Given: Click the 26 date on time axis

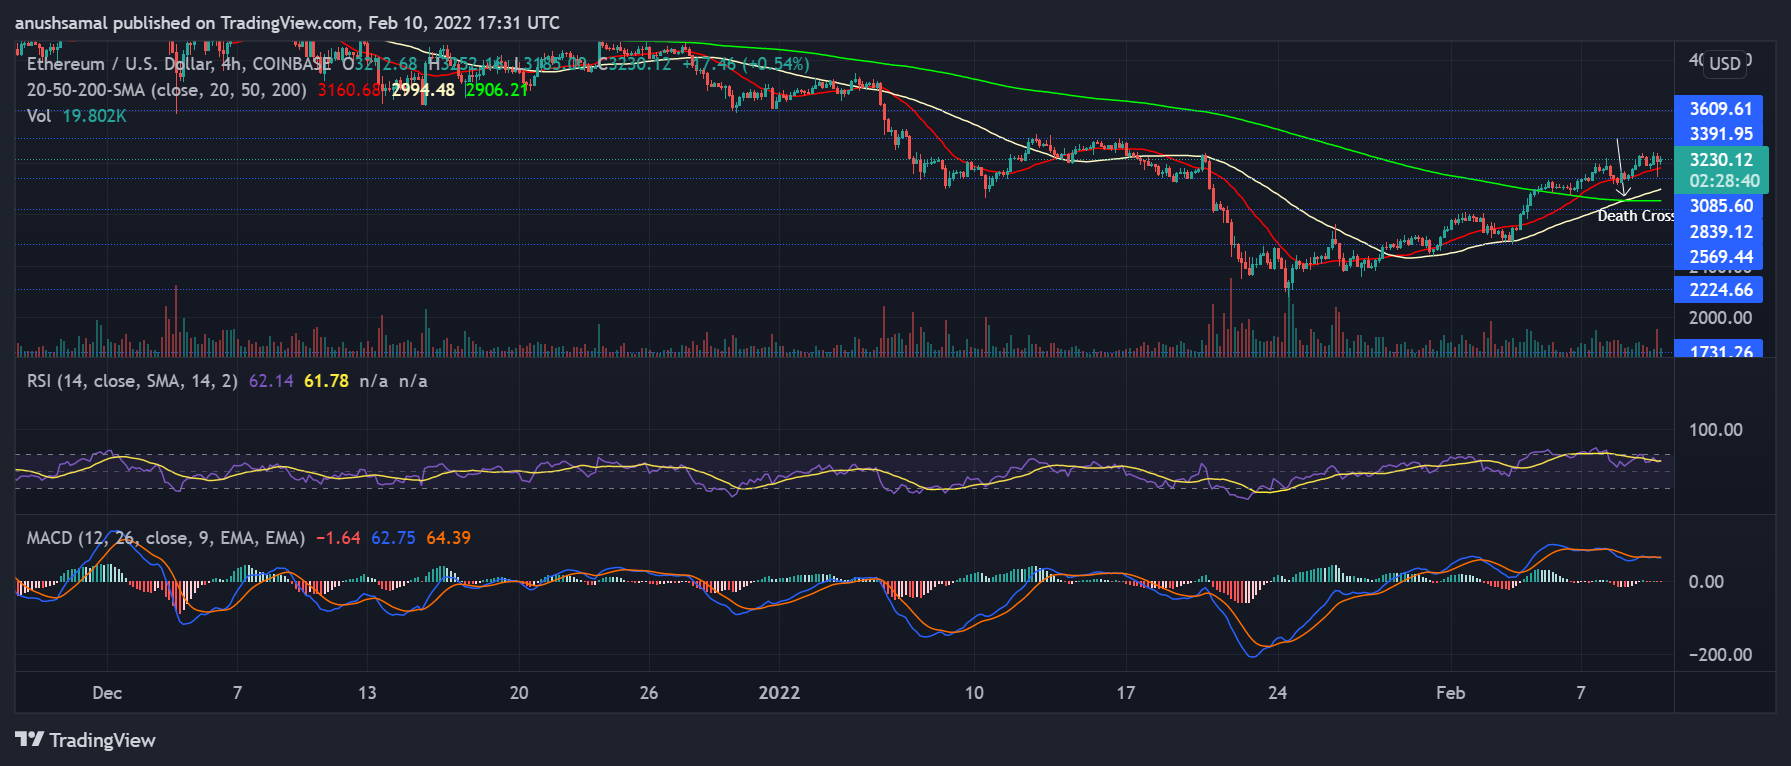Looking at the screenshot, I should [x=649, y=693].
